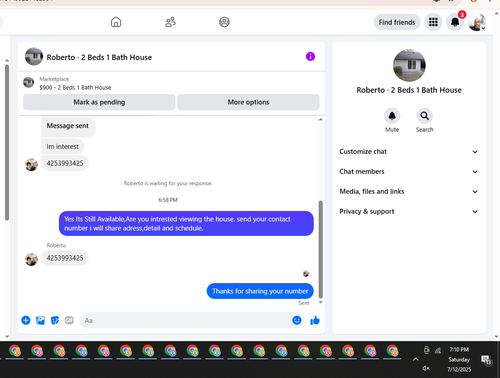Image resolution: width=500 pixels, height=378 pixels.
Task: Click the purple conversation info icon
Action: [x=310, y=56]
